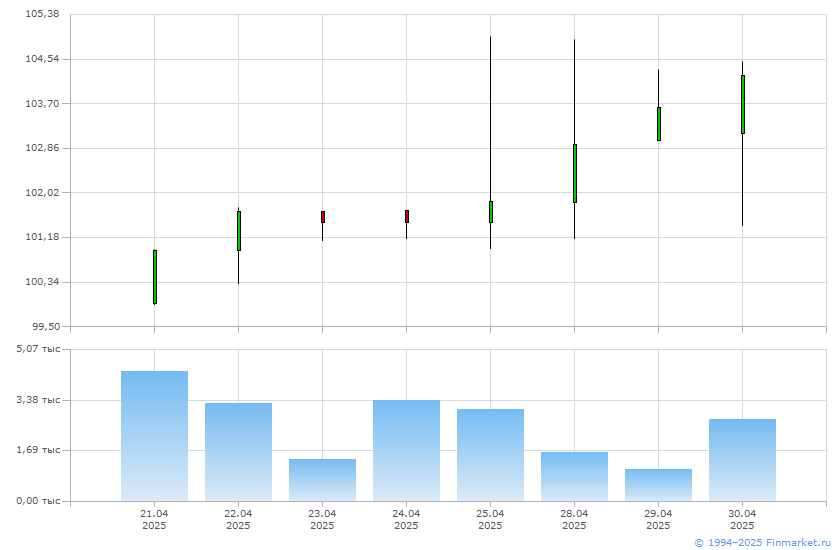
Task: Click the 0,00 тыс volume label
Action: (39, 501)
